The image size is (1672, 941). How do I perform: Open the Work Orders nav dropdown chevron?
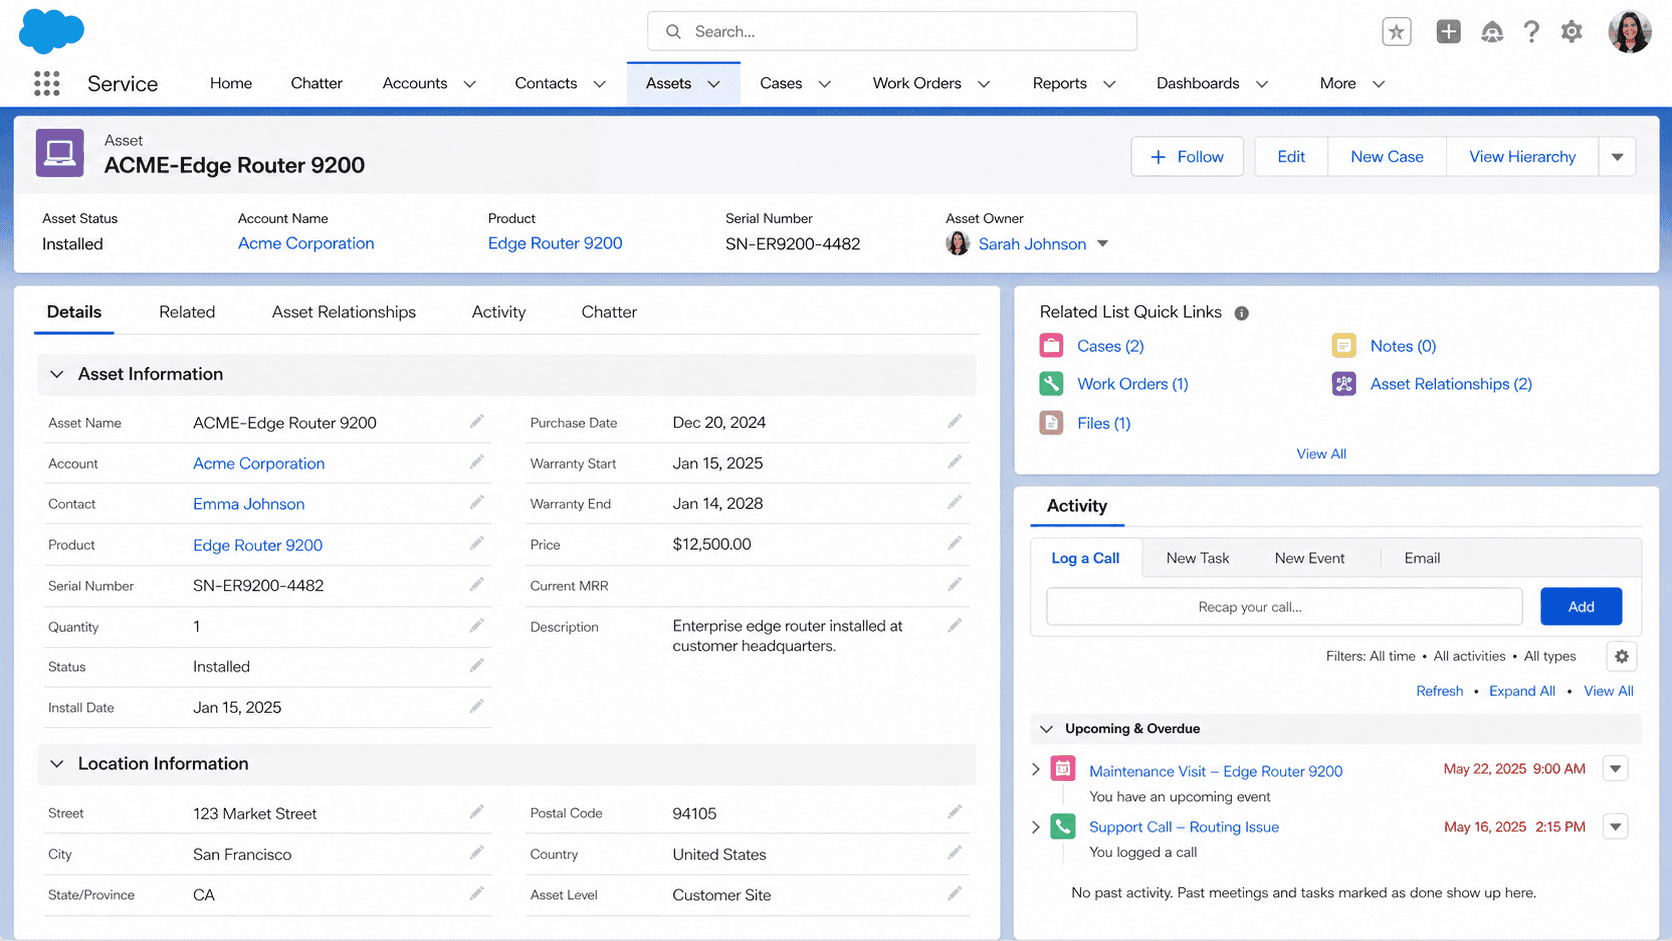coord(984,84)
